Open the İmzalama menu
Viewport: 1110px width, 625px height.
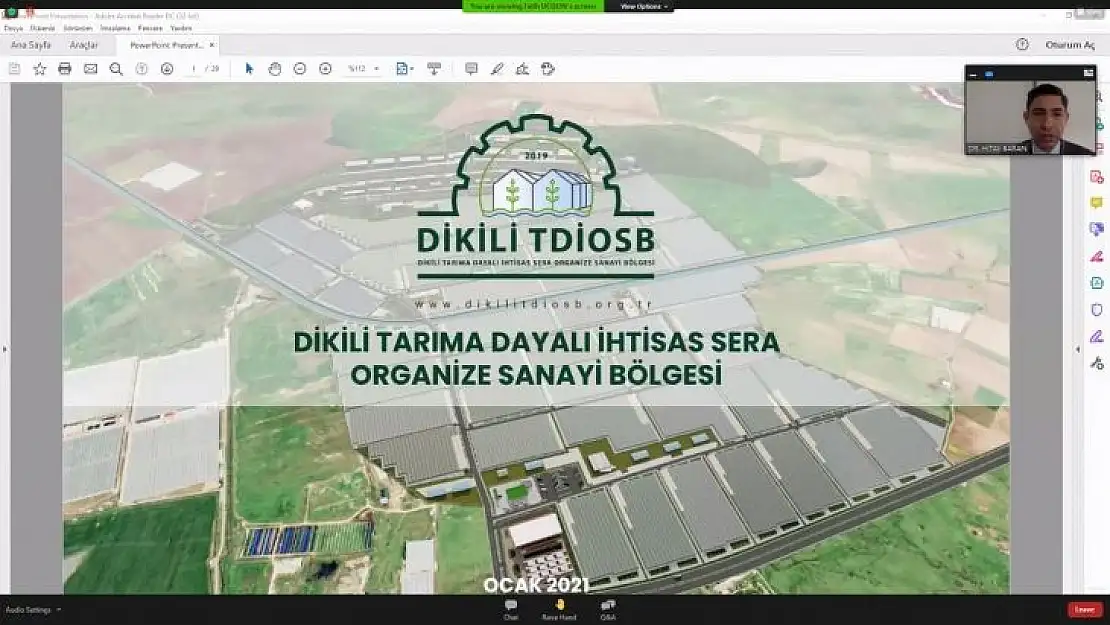pyautogui.click(x=115, y=28)
